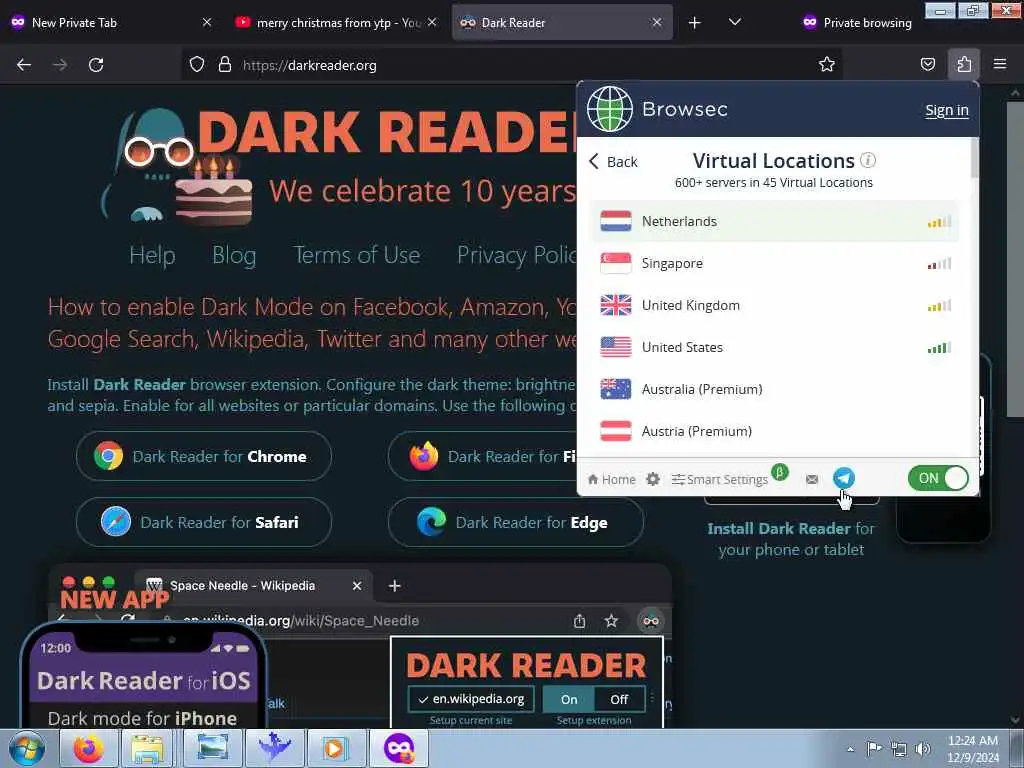Click the Dark Reader mascot logo
The image size is (1024, 768).
click(x=176, y=167)
